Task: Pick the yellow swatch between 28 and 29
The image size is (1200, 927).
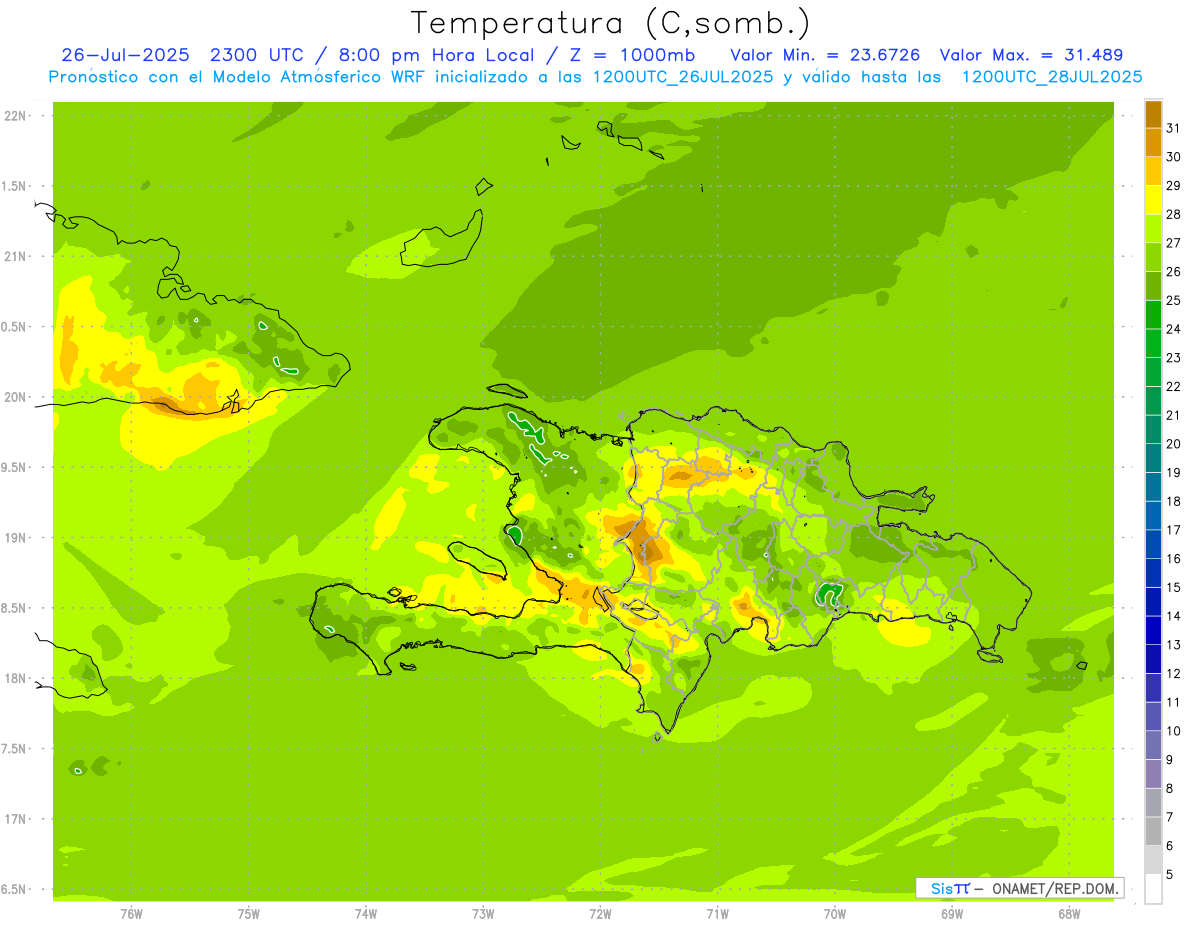Action: [x=1153, y=200]
